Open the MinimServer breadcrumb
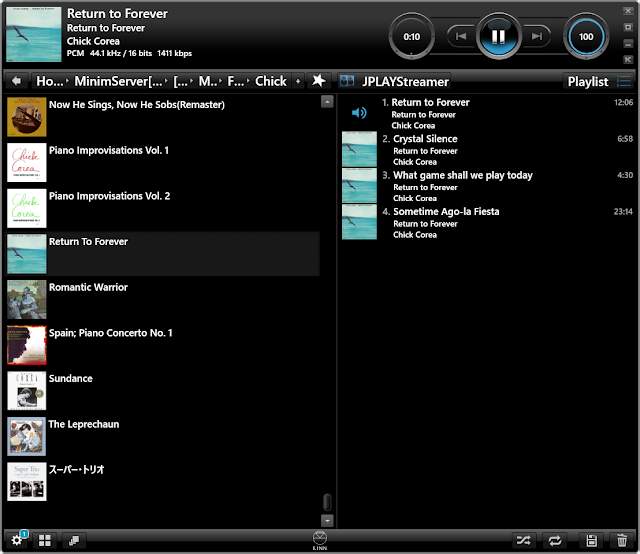The image size is (640, 554). pyautogui.click(x=118, y=81)
